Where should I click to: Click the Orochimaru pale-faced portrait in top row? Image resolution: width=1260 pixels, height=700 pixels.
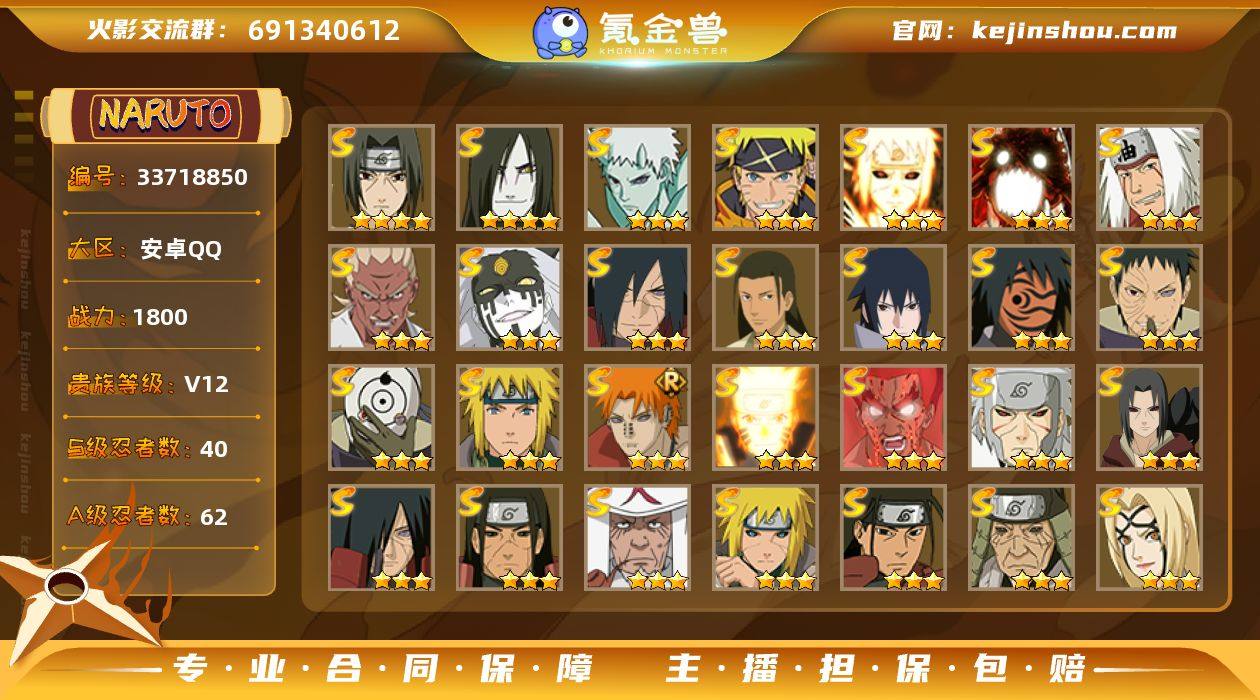click(509, 178)
